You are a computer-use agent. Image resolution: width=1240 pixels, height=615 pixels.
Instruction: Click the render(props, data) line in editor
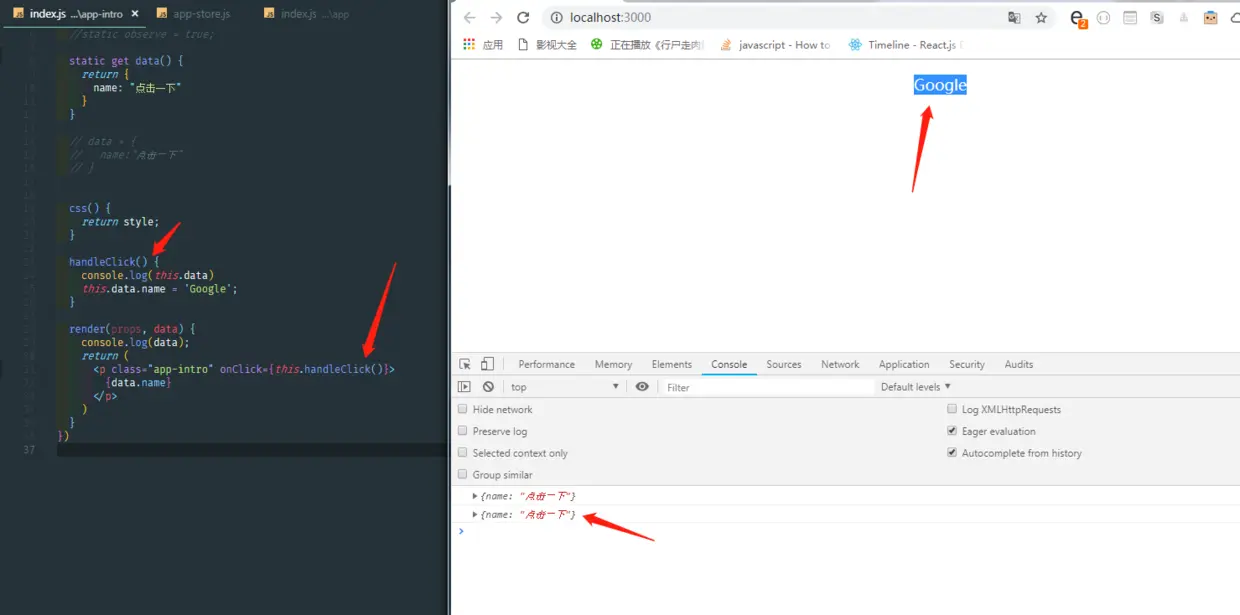click(132, 329)
